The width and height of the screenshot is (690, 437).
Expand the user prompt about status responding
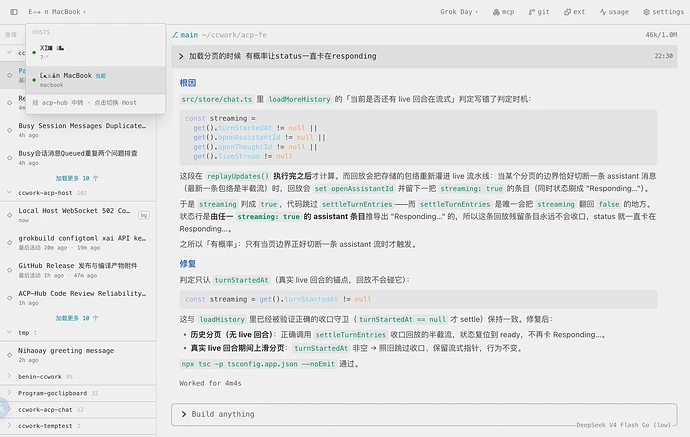pyautogui.click(x=424, y=56)
